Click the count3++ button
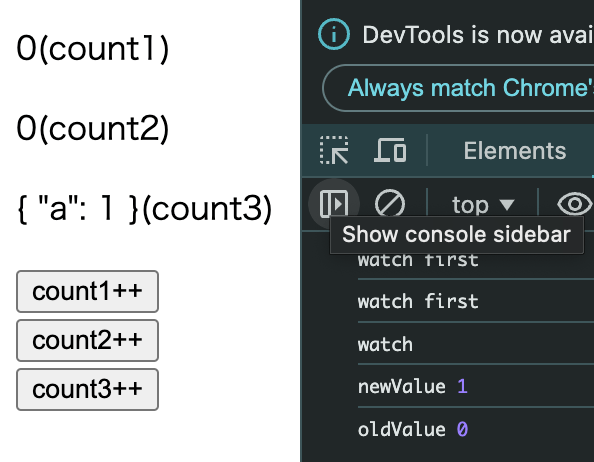The image size is (594, 462). (88, 389)
